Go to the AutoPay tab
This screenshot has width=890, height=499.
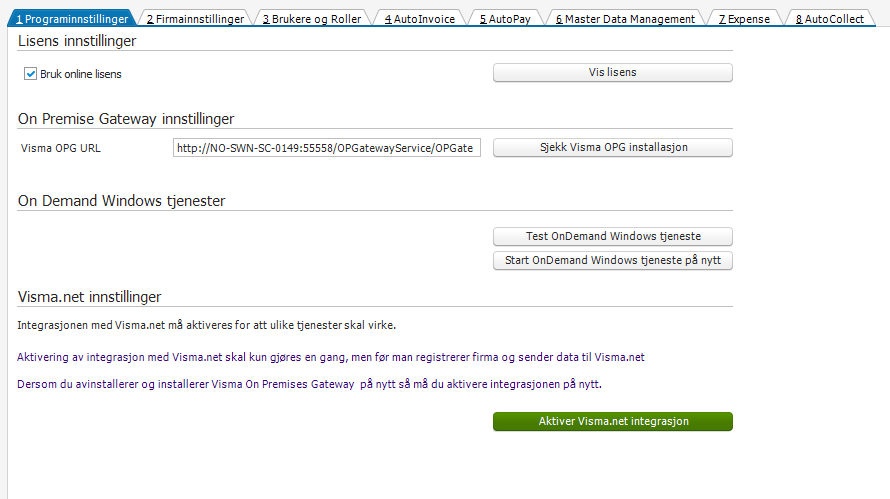[505, 19]
